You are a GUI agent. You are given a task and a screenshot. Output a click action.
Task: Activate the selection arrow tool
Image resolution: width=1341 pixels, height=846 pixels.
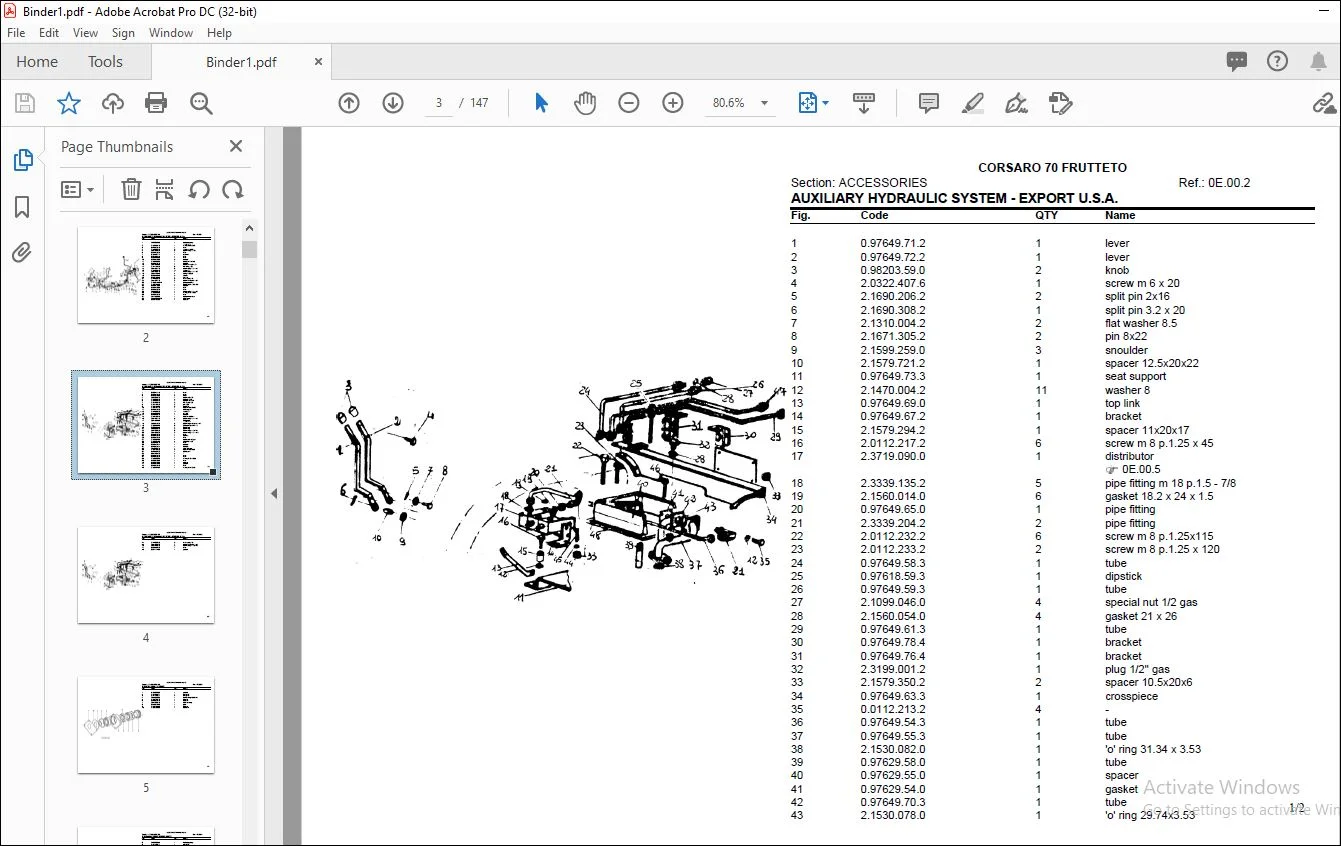click(x=541, y=103)
